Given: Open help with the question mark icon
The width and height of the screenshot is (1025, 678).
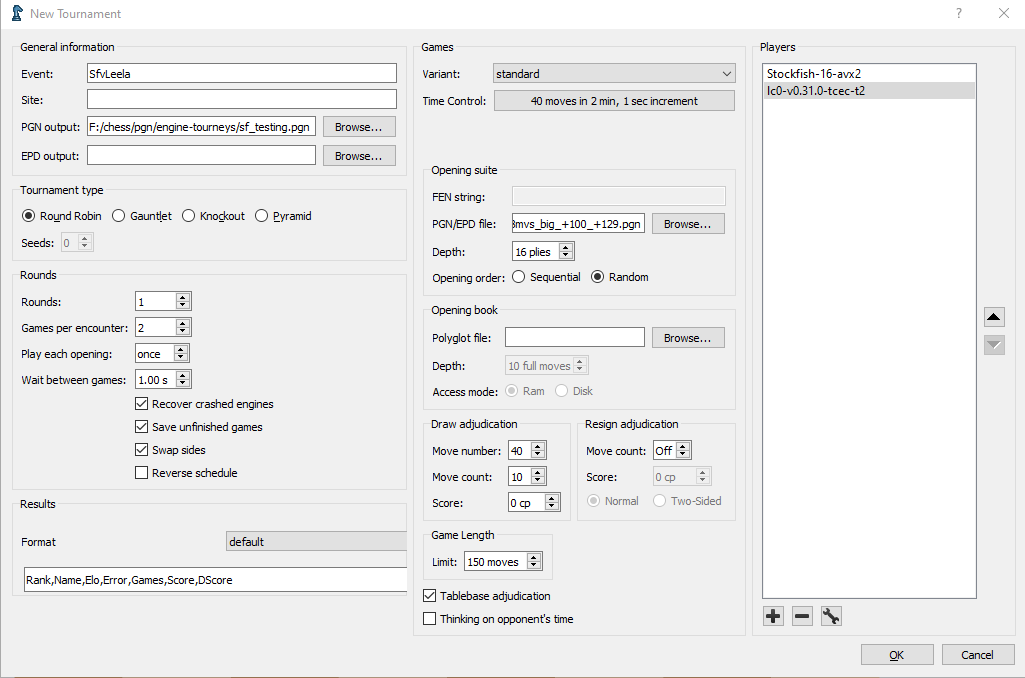Looking at the screenshot, I should pos(958,13).
